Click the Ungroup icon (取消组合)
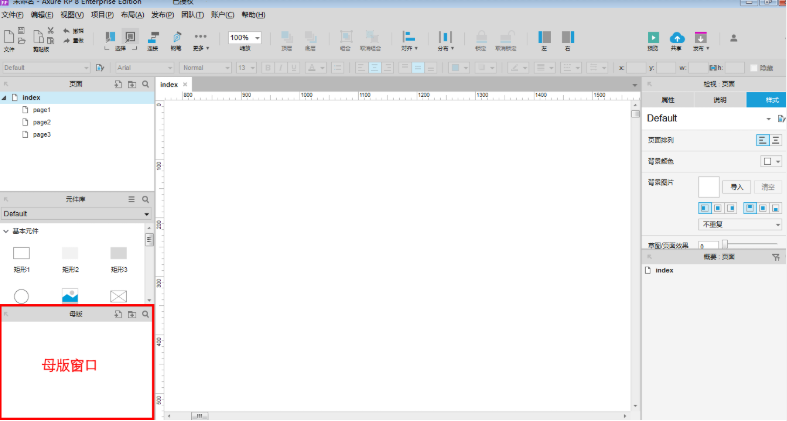This screenshot has height=421, width=787. (371, 41)
